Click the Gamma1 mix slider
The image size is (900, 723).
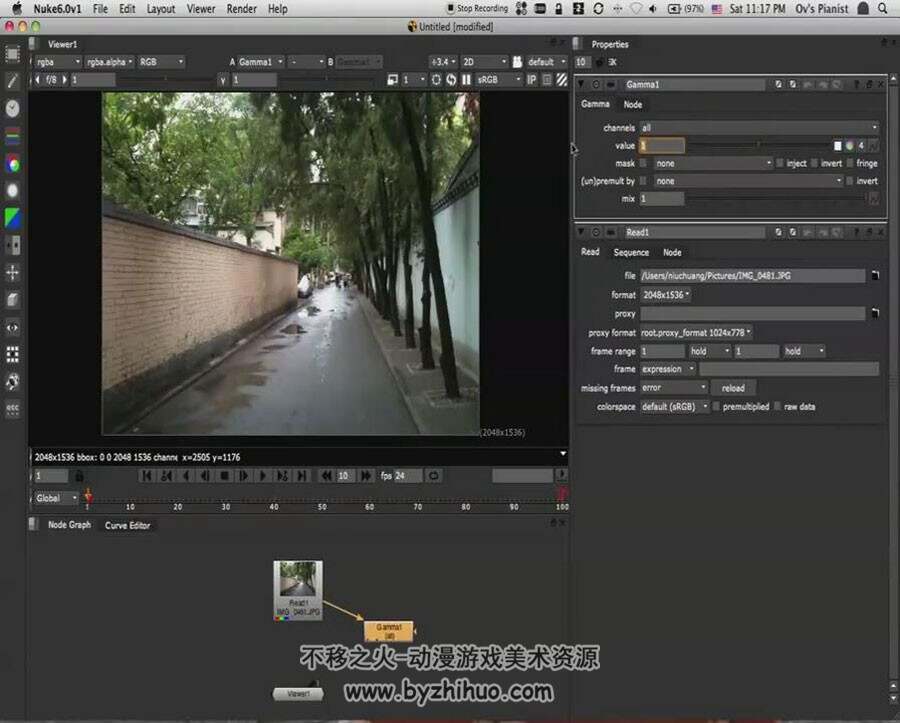pos(775,199)
